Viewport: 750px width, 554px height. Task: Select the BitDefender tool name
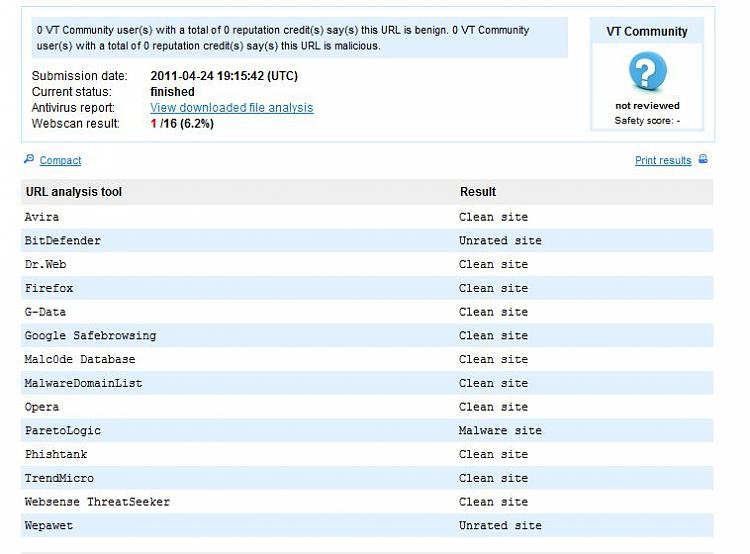[63, 241]
